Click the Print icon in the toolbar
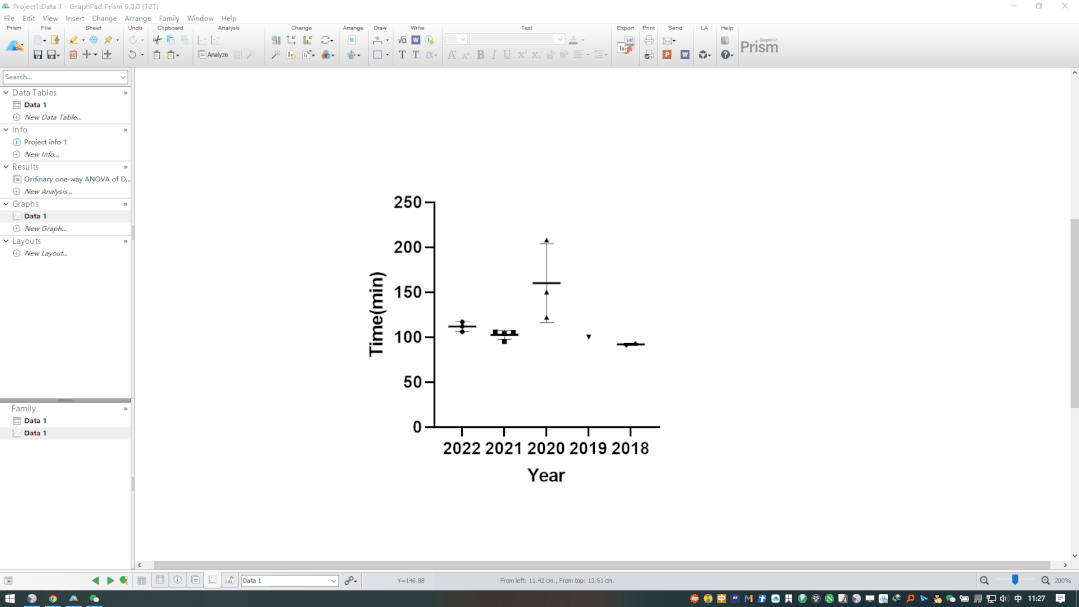Viewport: 1079px width, 607px height. [x=649, y=40]
